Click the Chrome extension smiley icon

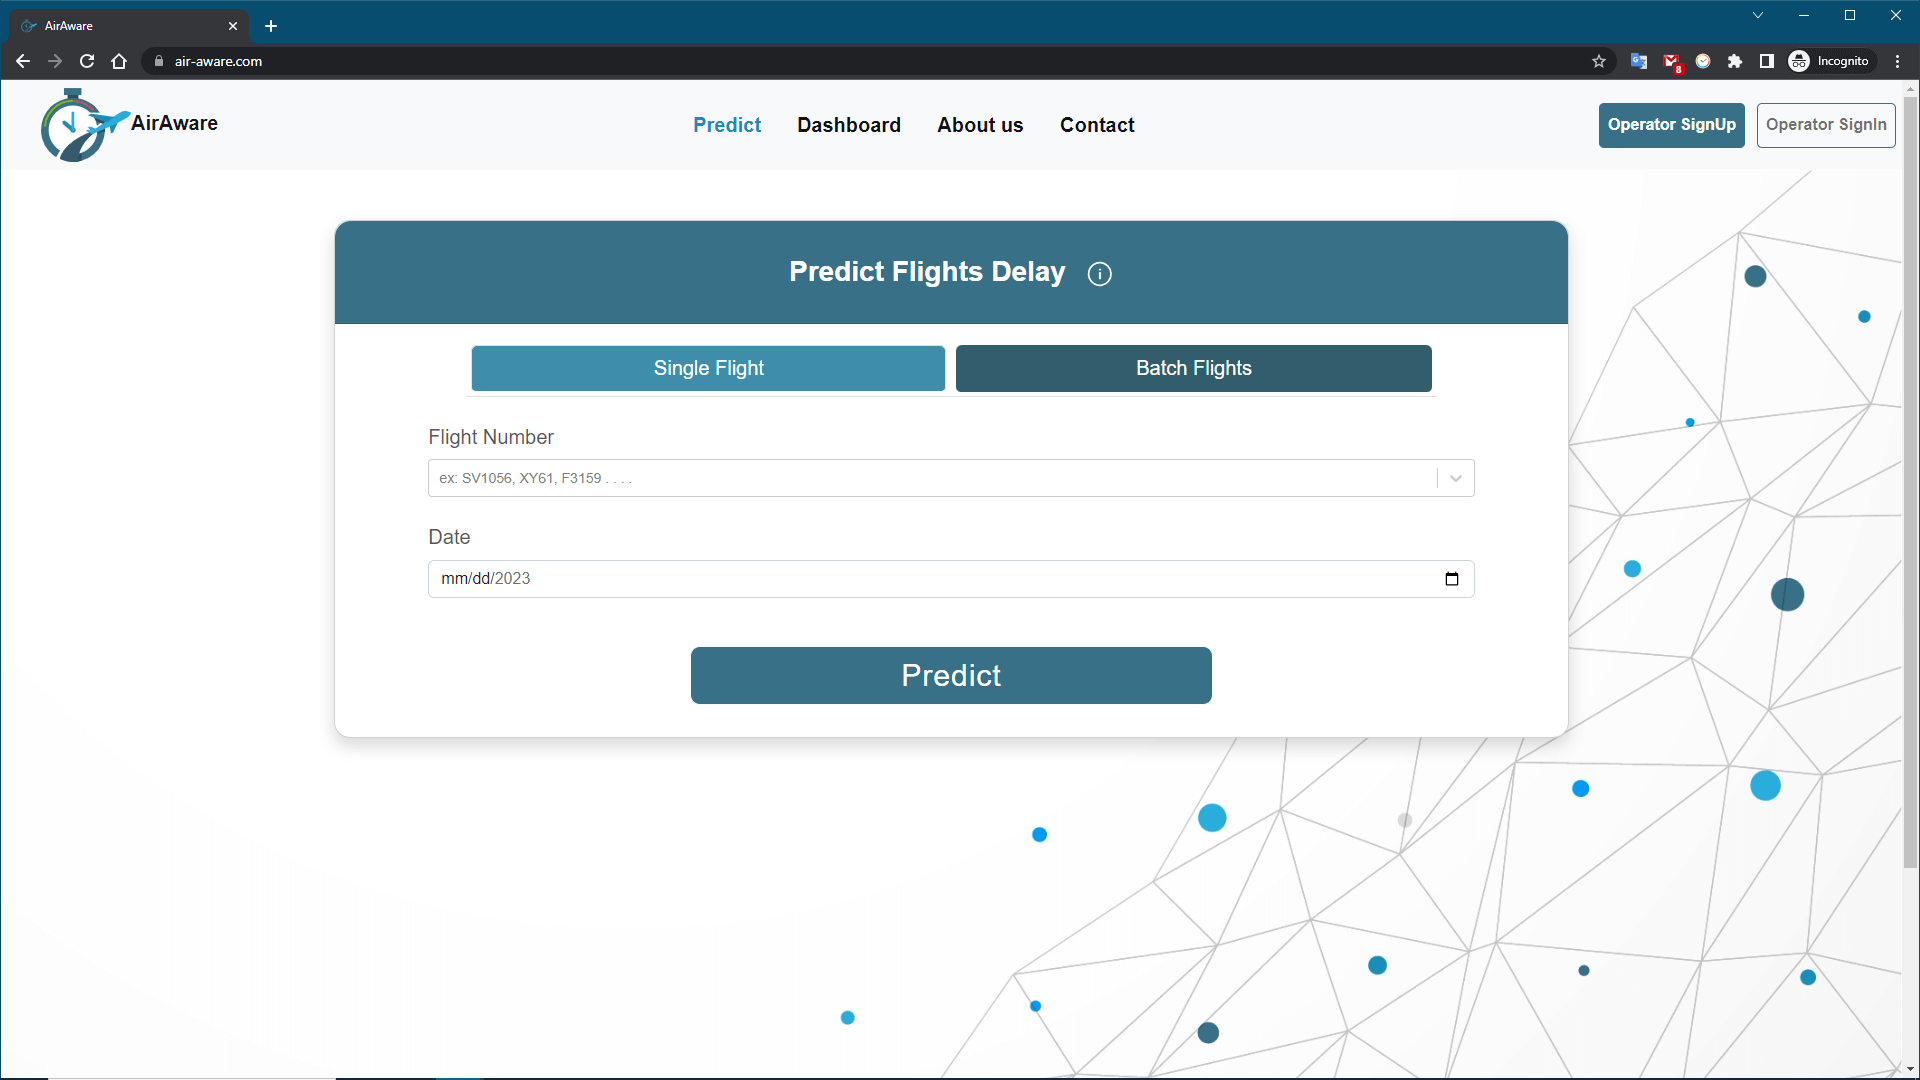1703,61
